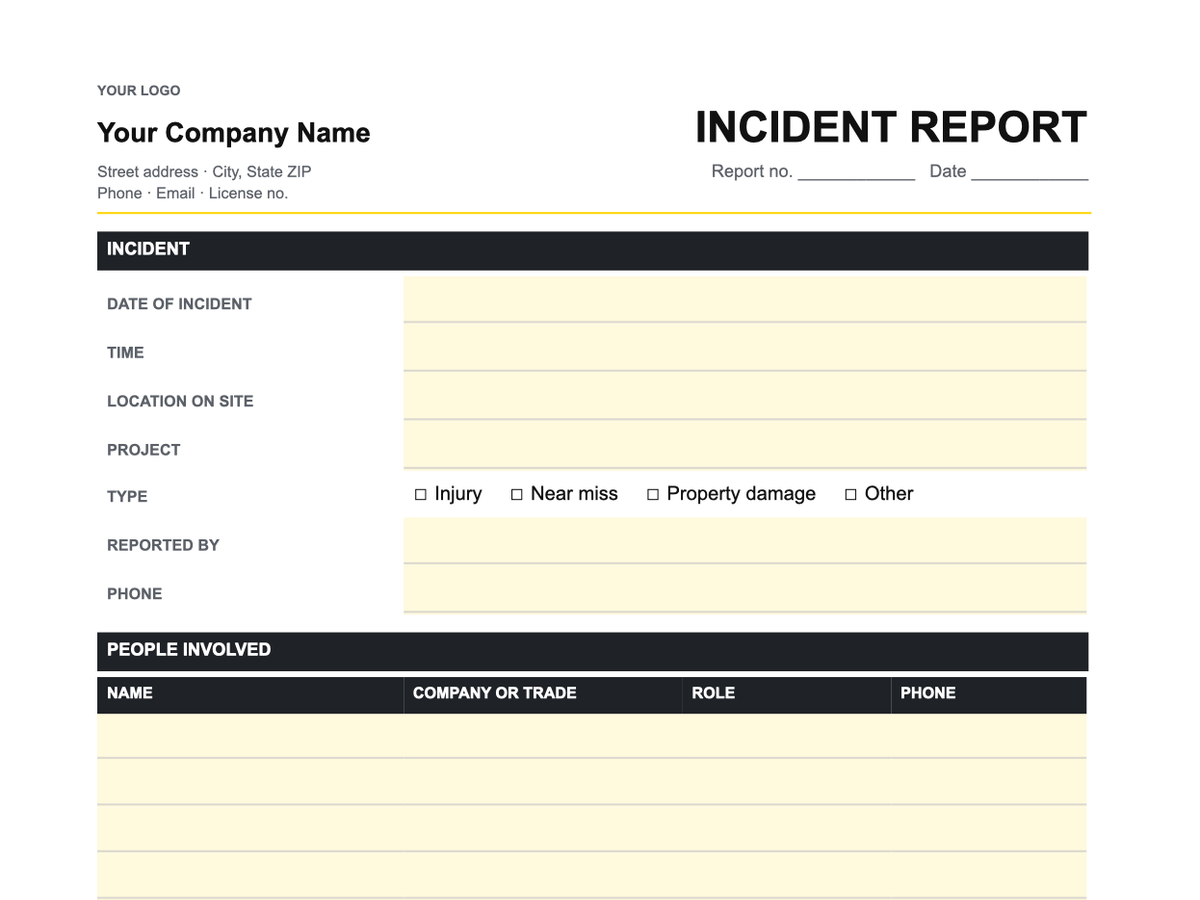The height and width of the screenshot is (900, 1200).
Task: Click 'Phone · Email · License no.' line
Action: pyautogui.click(x=193, y=193)
